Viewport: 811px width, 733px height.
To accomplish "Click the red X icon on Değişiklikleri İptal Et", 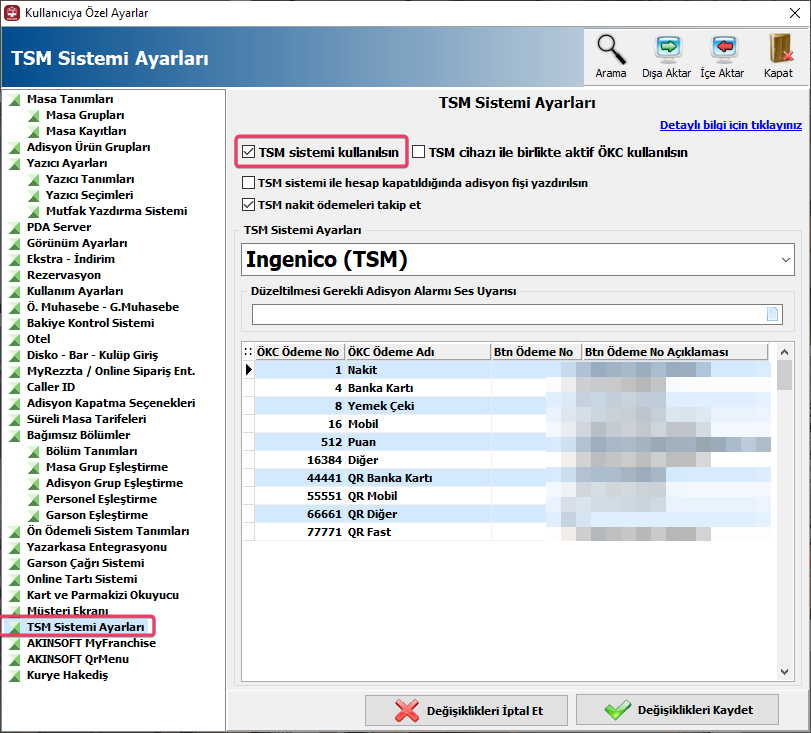I will pyautogui.click(x=407, y=710).
